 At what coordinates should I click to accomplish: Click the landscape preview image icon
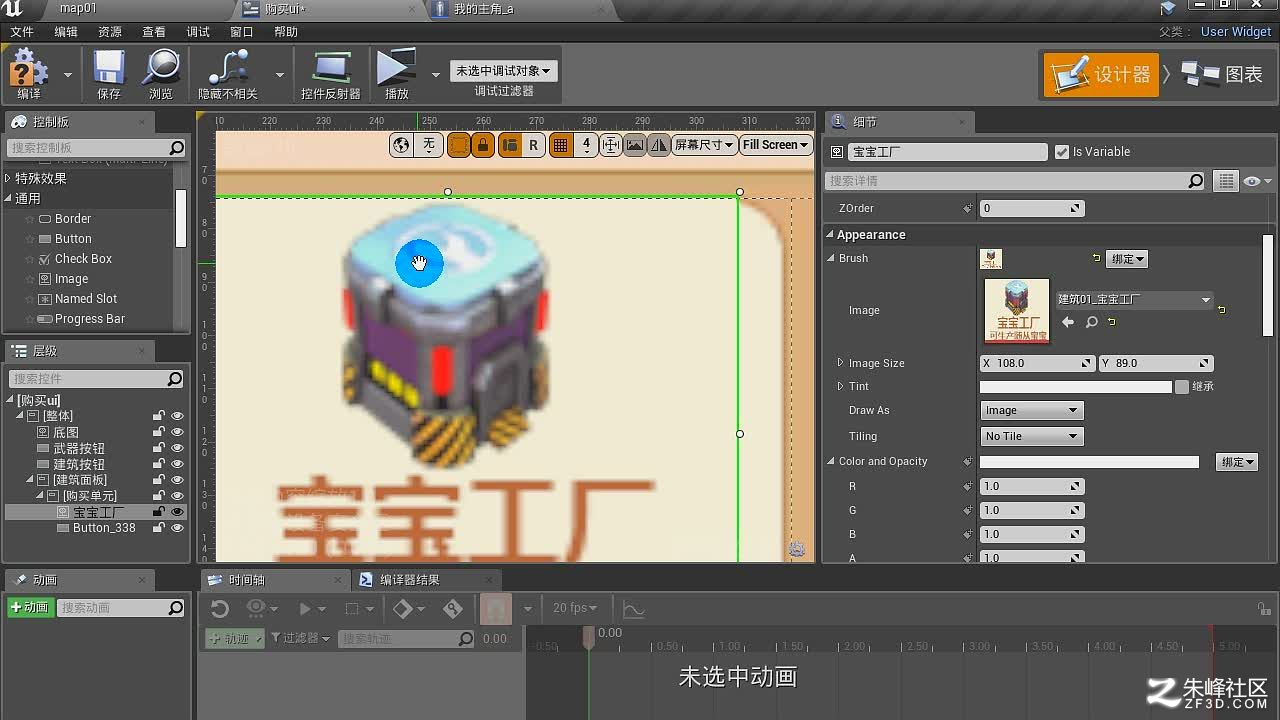pos(635,145)
